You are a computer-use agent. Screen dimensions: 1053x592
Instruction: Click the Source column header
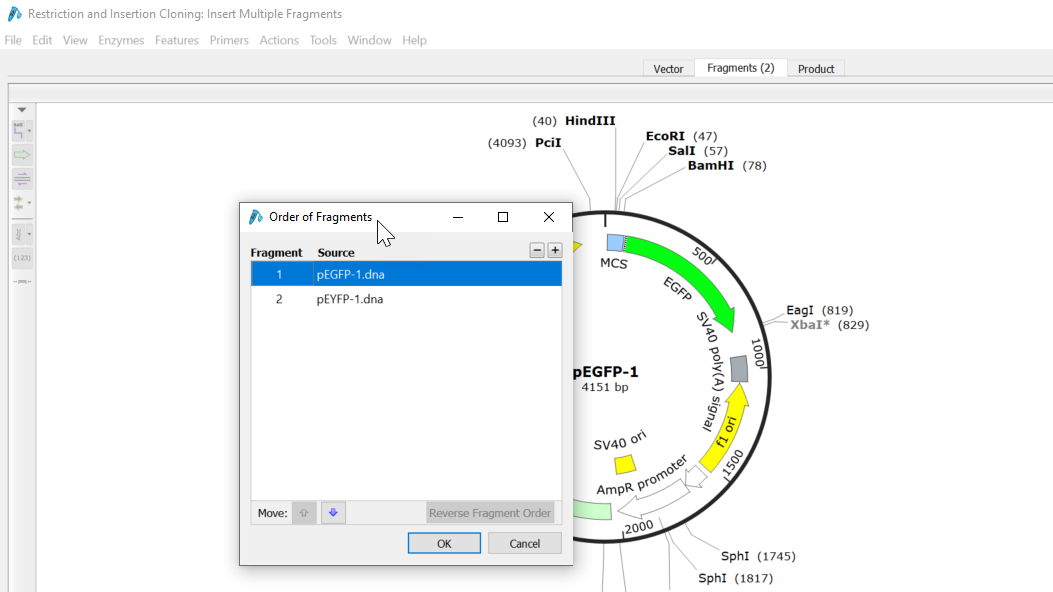click(336, 252)
